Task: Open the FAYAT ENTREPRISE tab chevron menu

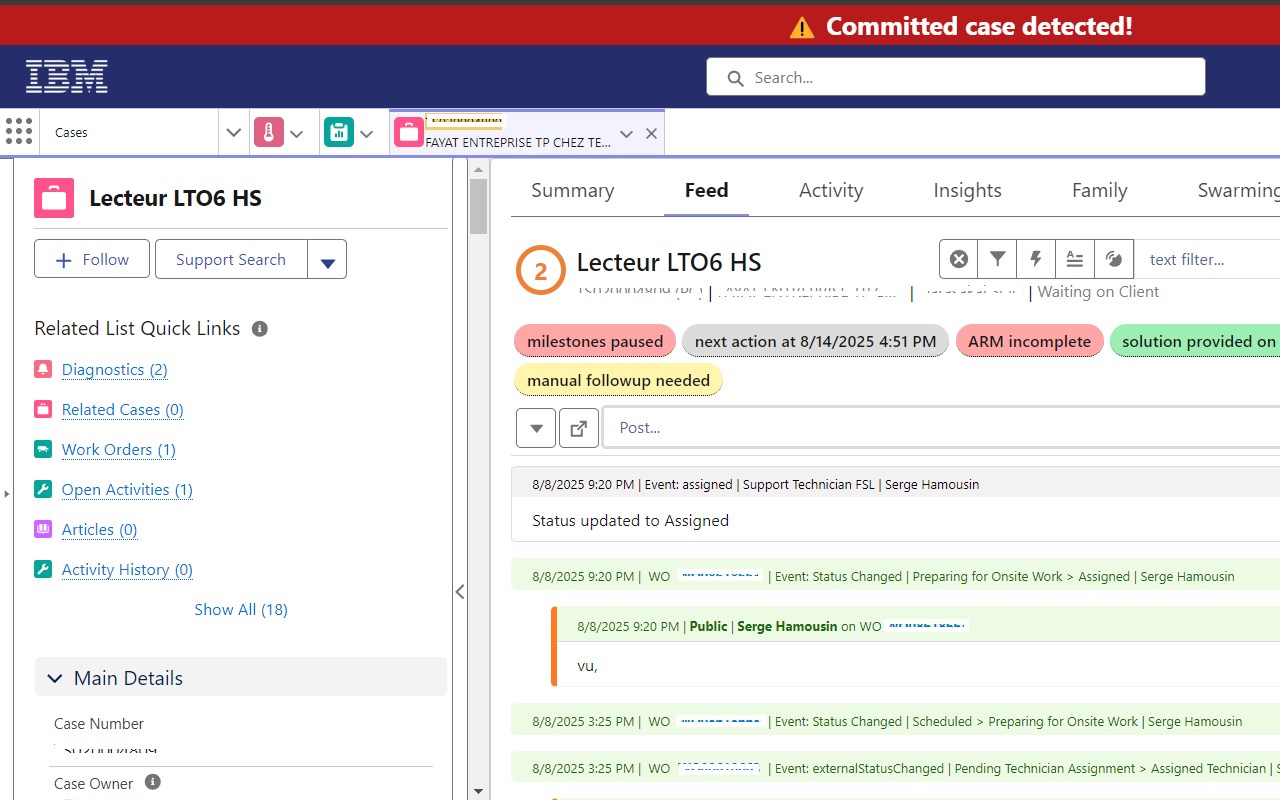Action: click(x=626, y=133)
